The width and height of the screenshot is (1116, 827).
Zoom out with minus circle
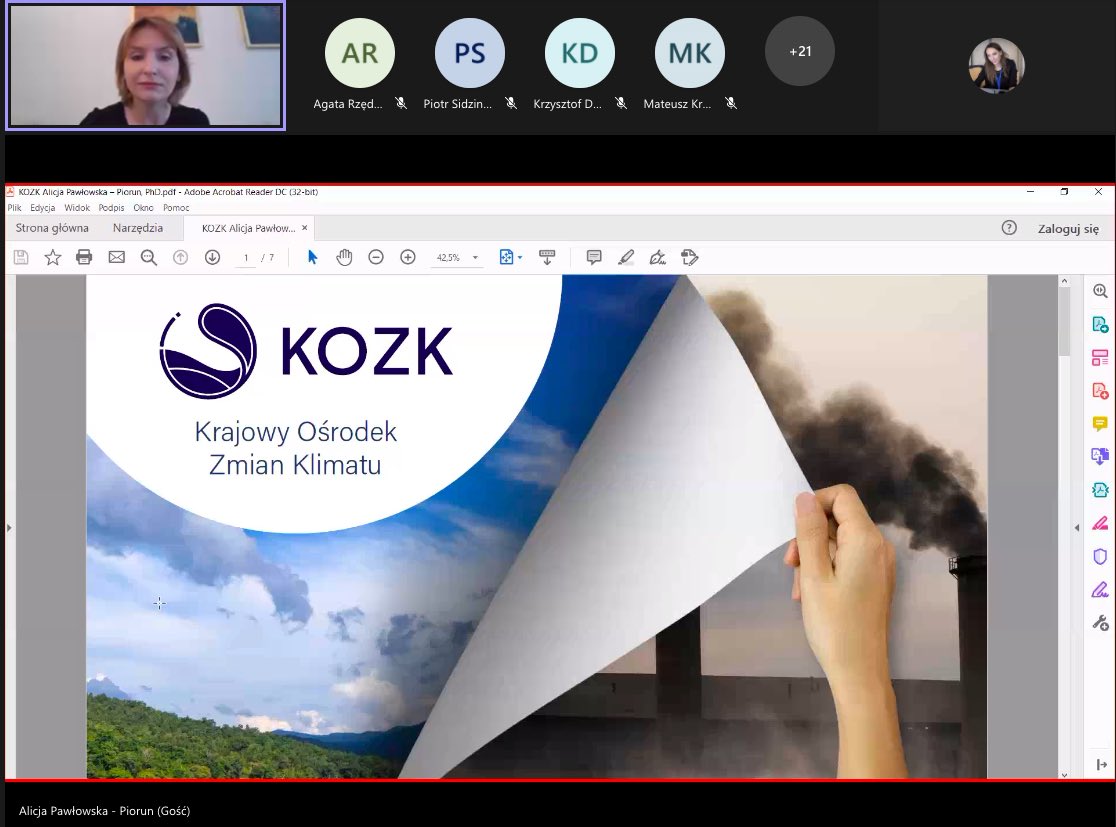(x=376, y=257)
